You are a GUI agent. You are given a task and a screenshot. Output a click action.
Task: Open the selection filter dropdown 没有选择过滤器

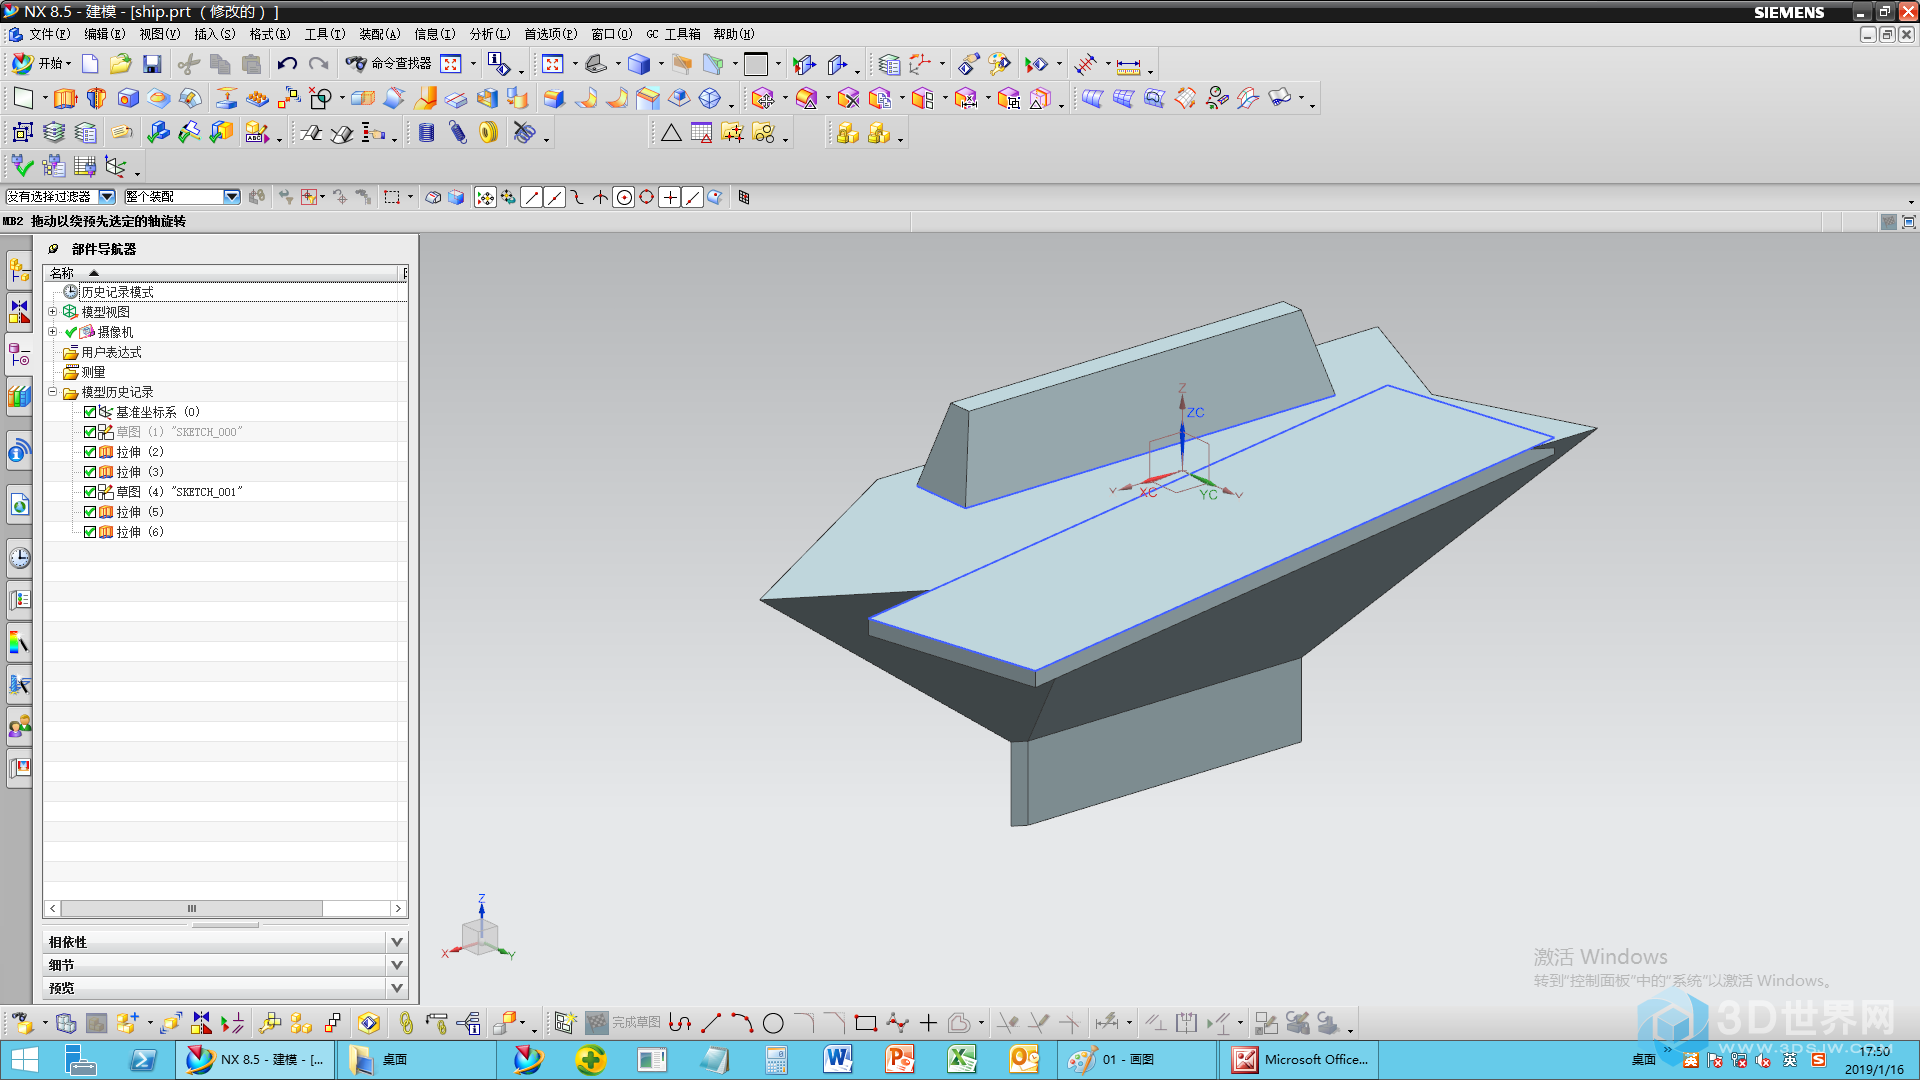tap(107, 197)
